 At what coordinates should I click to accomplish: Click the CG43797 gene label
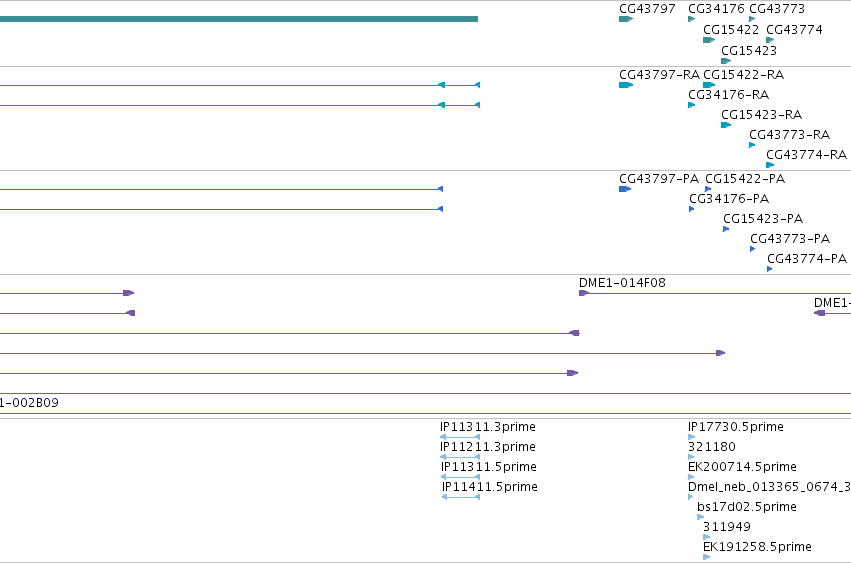[647, 9]
